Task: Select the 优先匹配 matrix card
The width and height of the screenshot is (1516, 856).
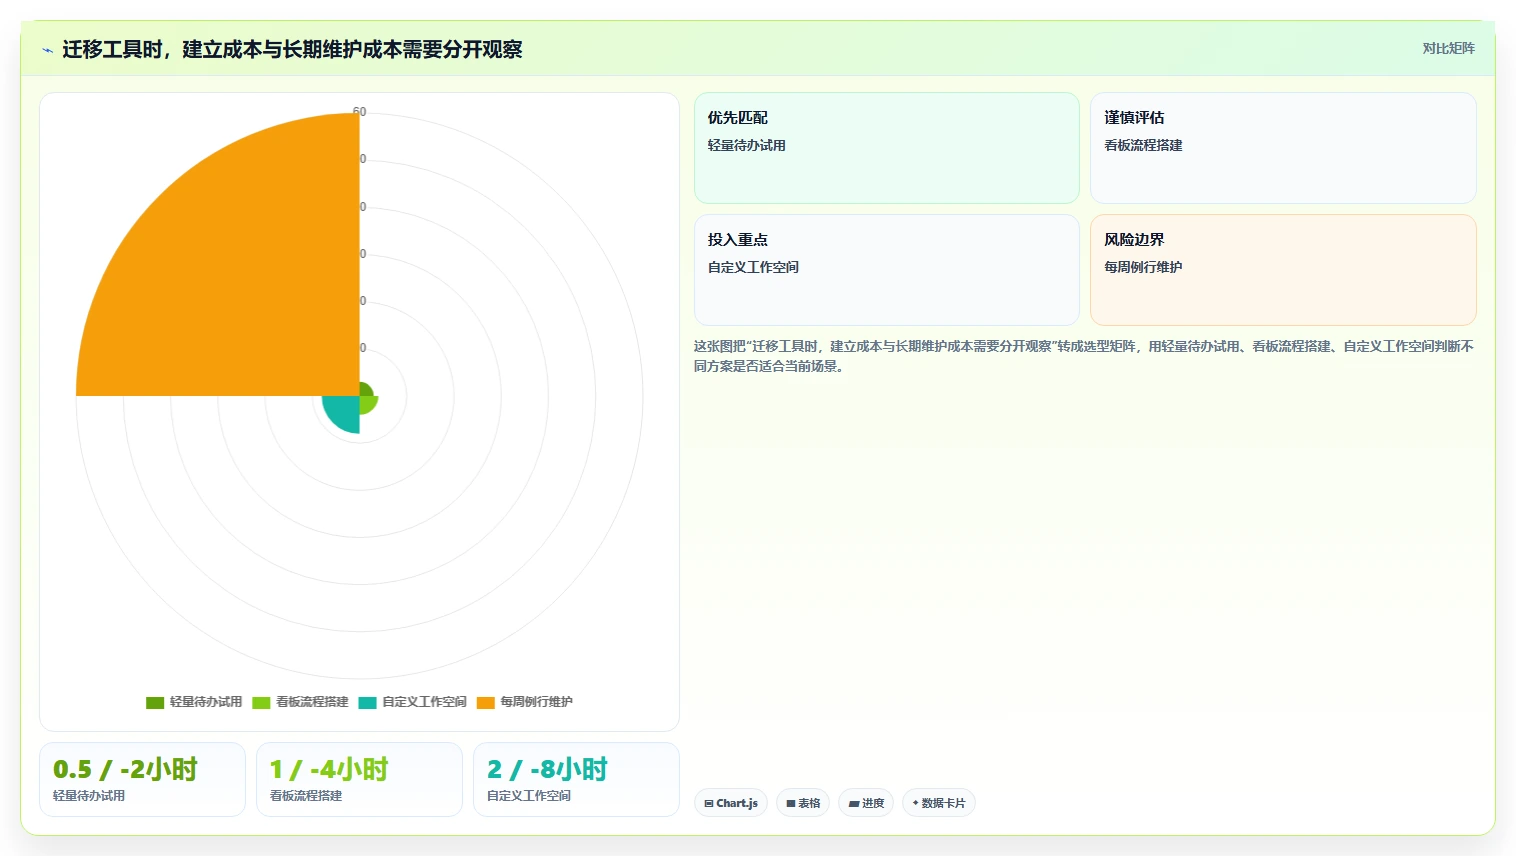Action: pos(887,148)
